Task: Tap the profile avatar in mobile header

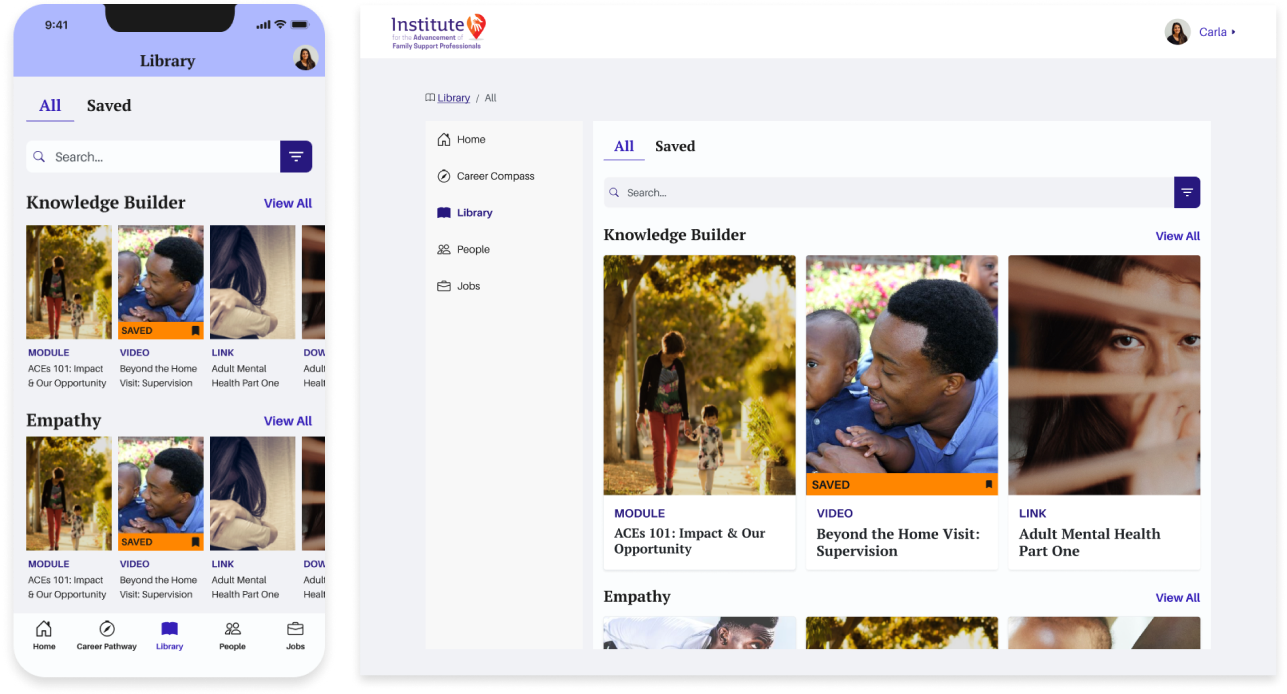Action: [x=305, y=59]
